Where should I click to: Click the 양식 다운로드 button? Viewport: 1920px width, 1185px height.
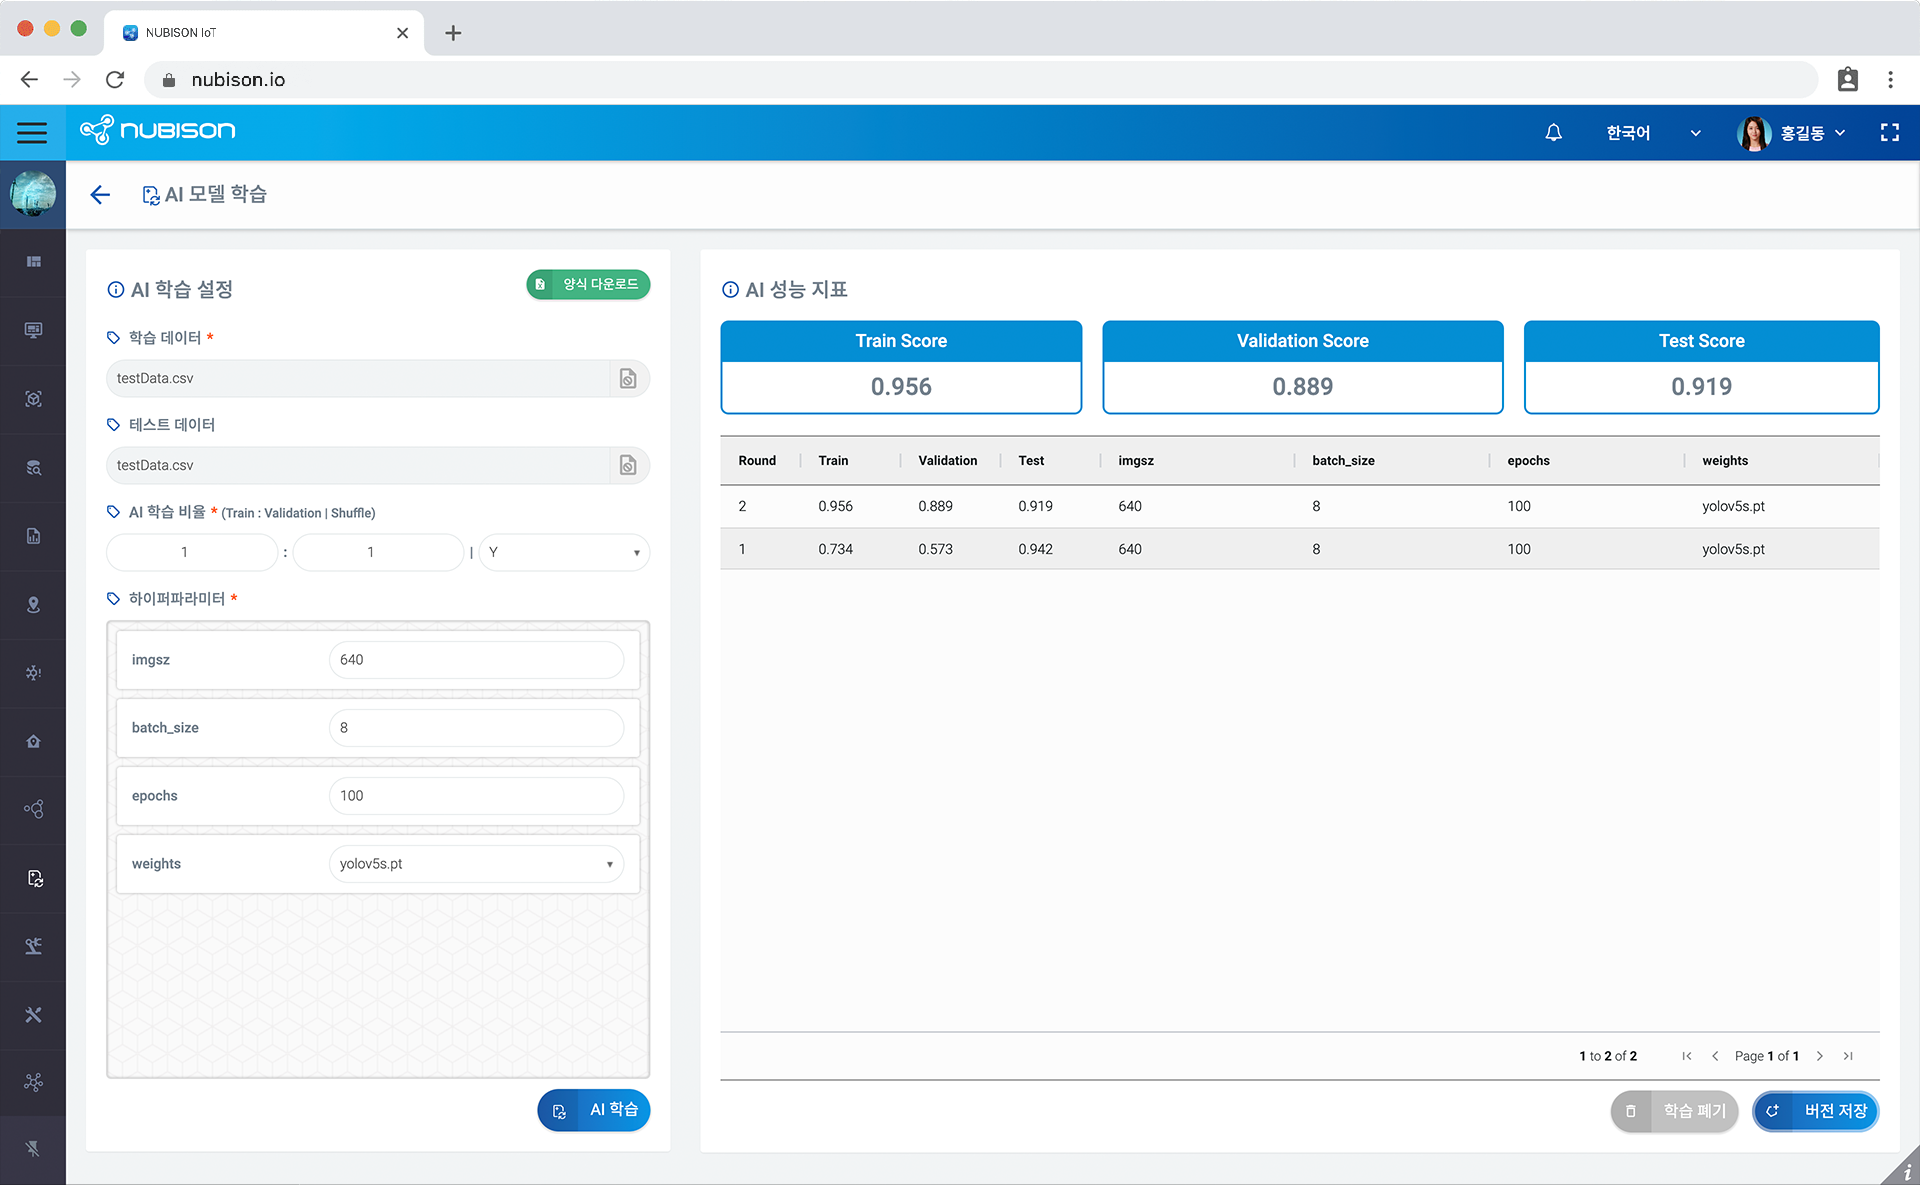588,284
